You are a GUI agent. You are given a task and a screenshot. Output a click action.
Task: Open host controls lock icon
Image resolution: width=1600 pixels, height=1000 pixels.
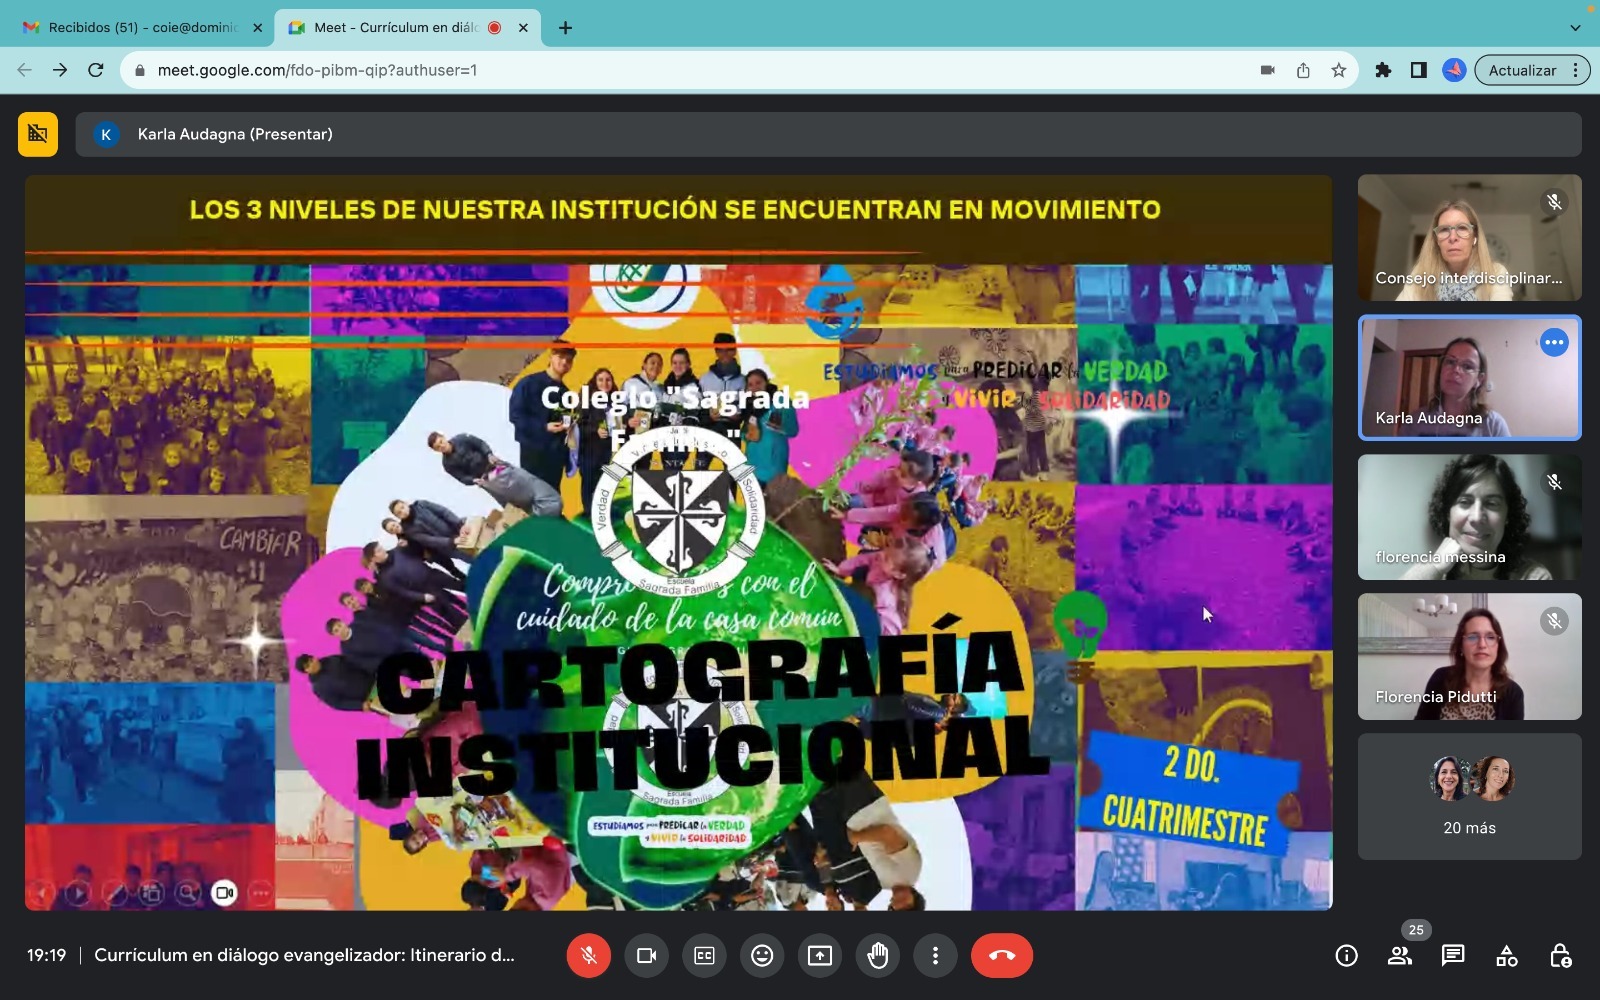click(x=1560, y=956)
